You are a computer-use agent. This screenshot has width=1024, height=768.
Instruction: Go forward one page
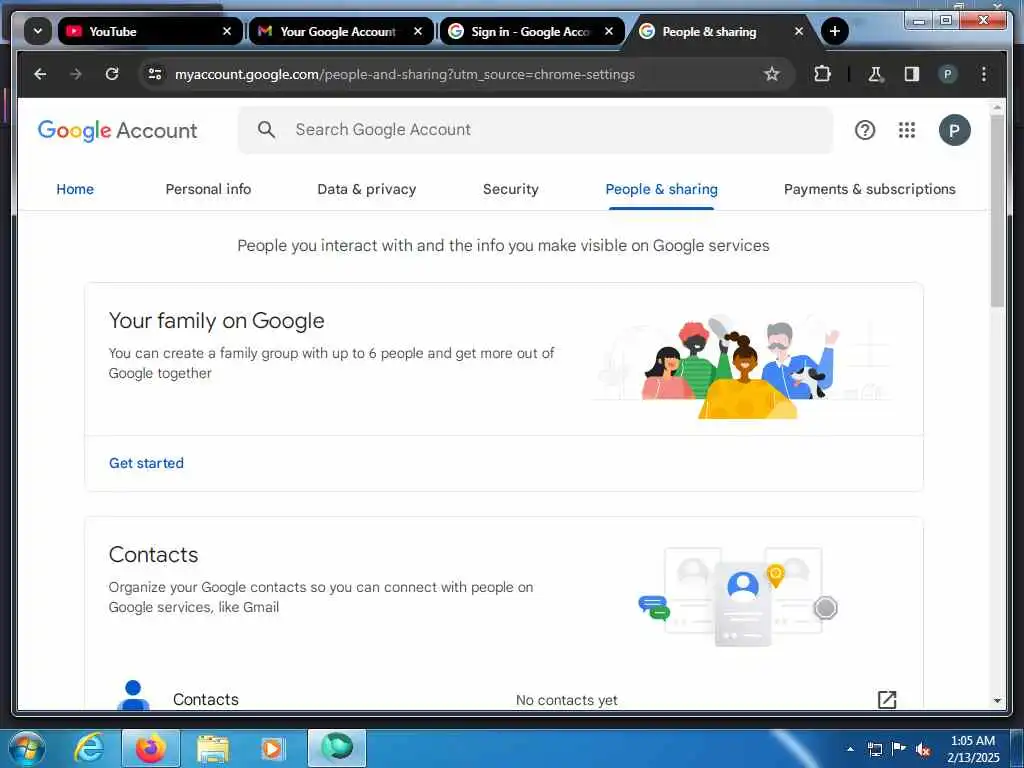pos(76,74)
